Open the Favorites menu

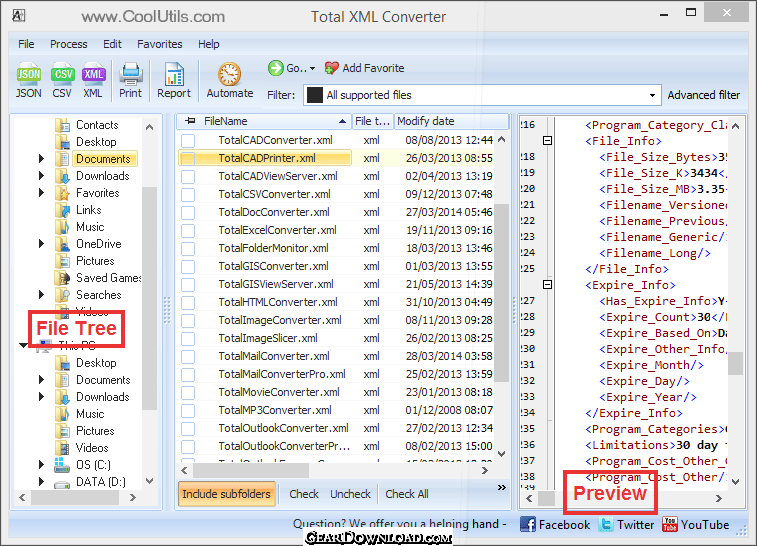point(159,44)
